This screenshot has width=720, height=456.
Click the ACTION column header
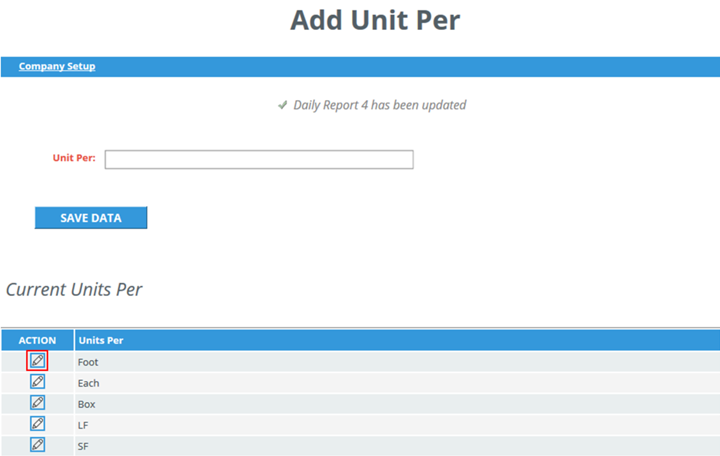37,340
